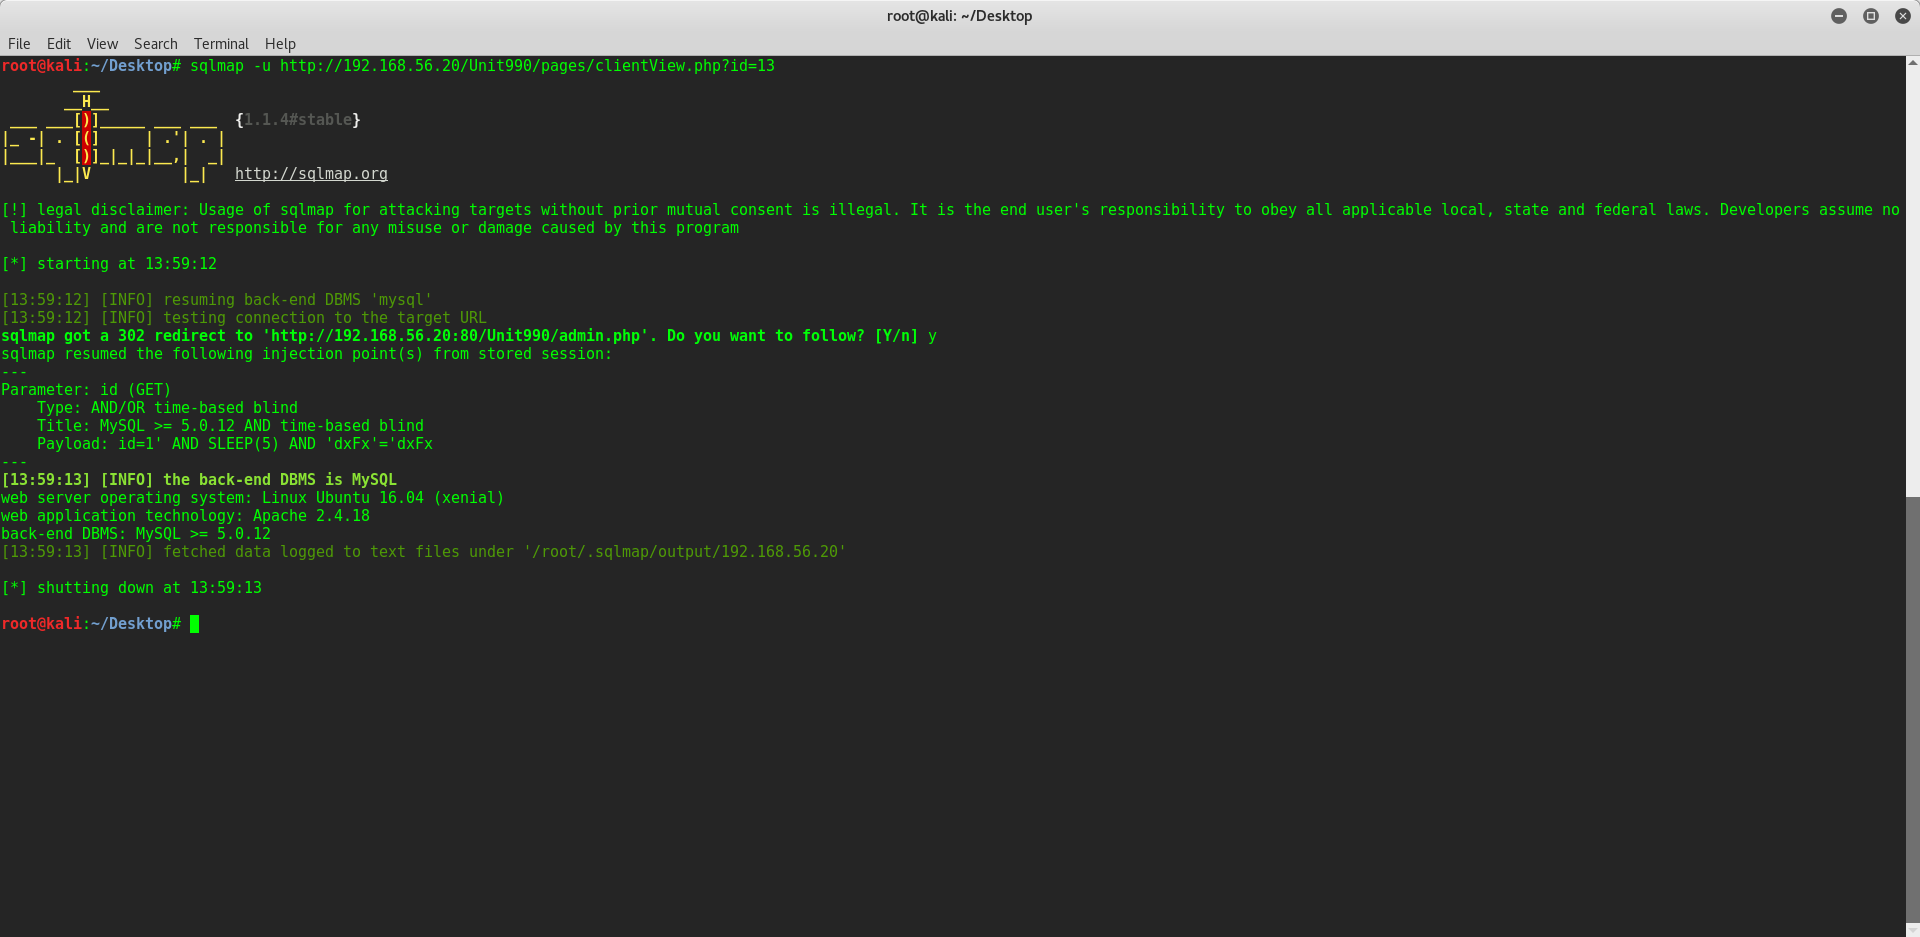Click the 'Payload: id=1' SLEEP(5) line

click(235, 444)
